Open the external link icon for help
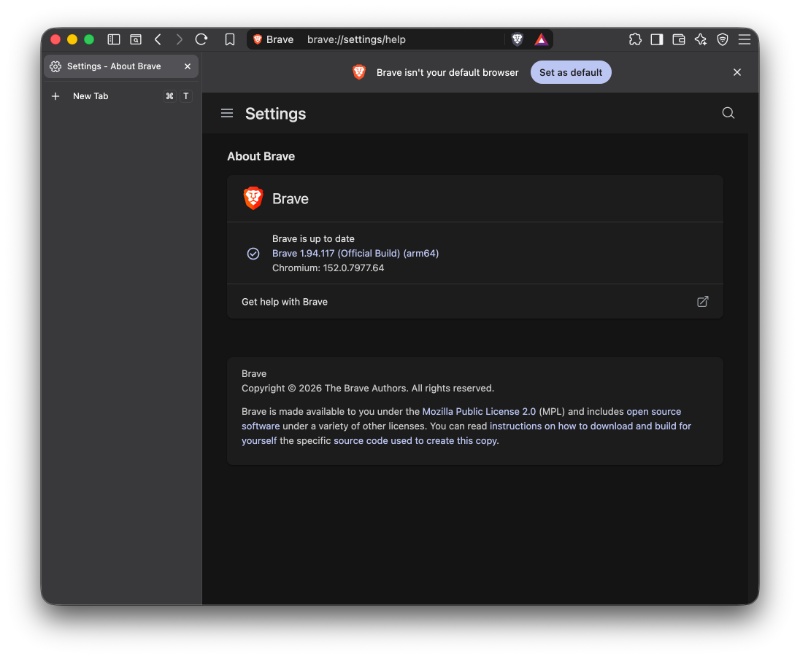This screenshot has height=659, width=800. pyautogui.click(x=703, y=301)
